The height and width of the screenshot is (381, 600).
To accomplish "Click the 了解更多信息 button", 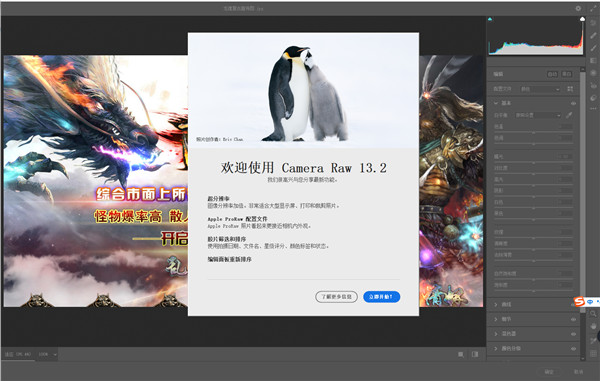I will pos(336,296).
